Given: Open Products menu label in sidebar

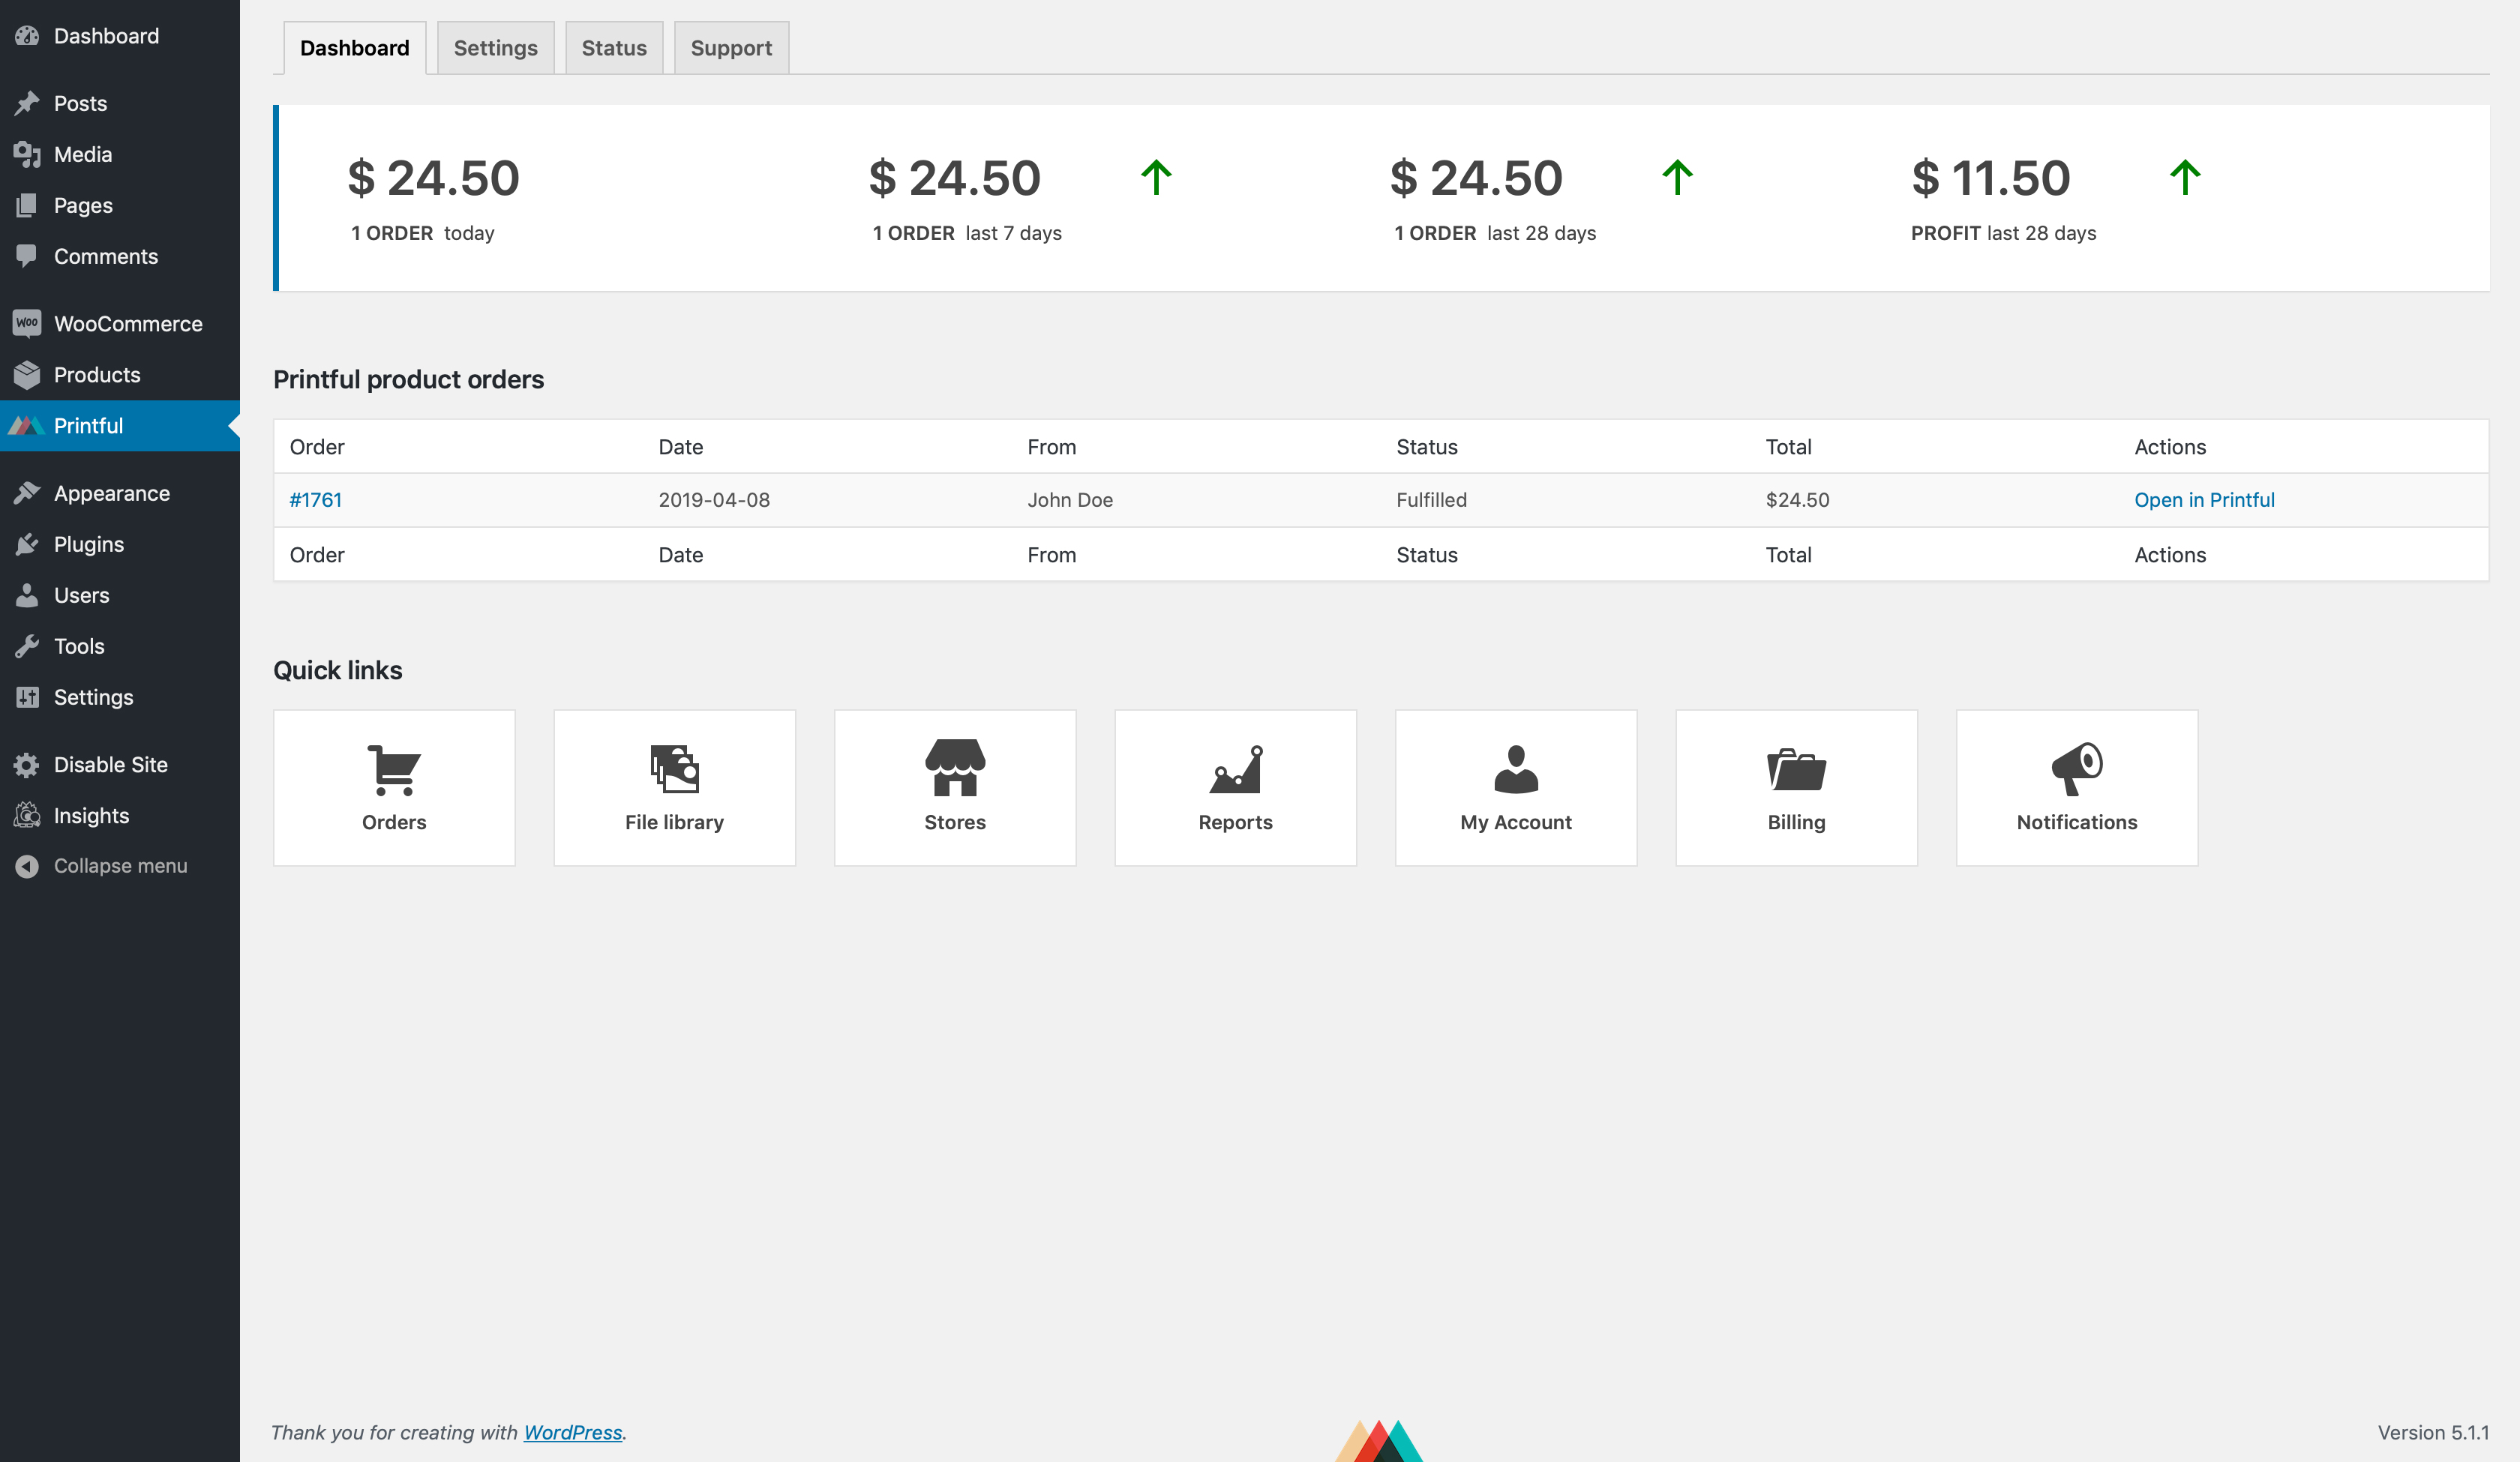Looking at the screenshot, I should point(97,374).
